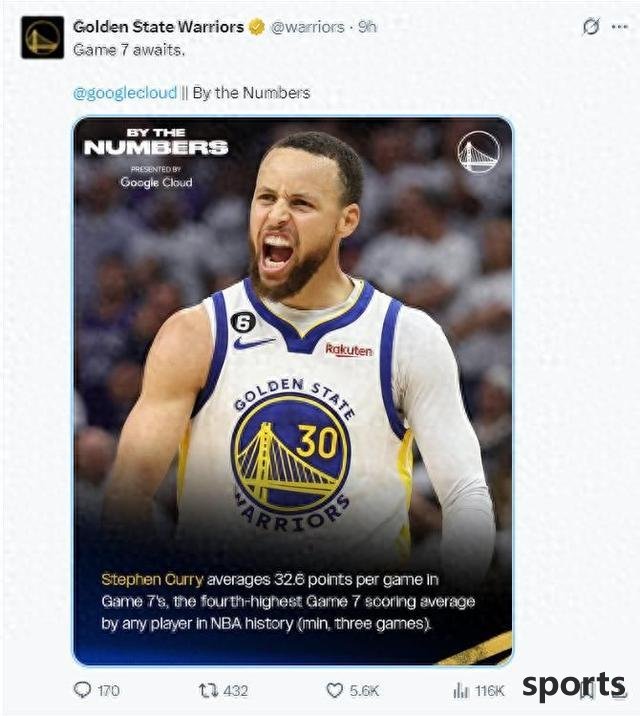Click the 116K views count
Image resolution: width=640 pixels, height=716 pixels.
tap(489, 690)
